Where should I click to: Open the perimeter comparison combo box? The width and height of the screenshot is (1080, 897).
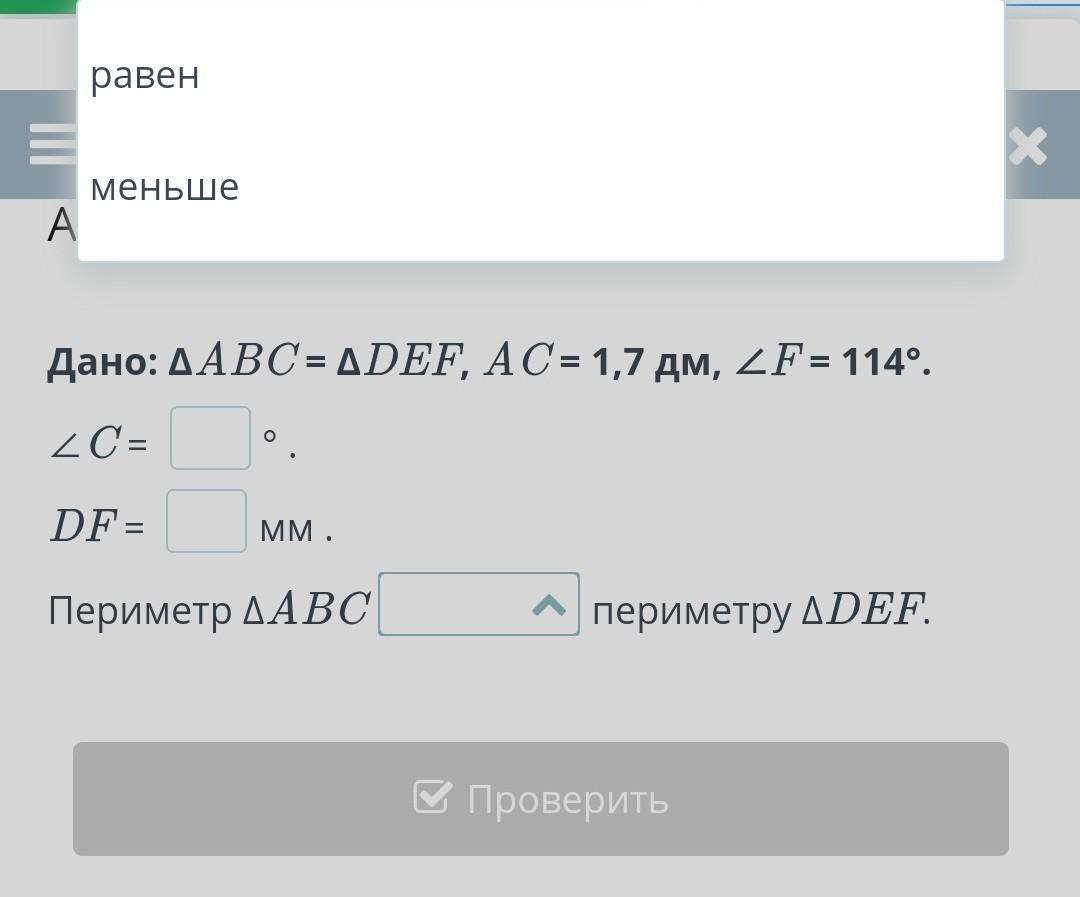click(x=479, y=604)
